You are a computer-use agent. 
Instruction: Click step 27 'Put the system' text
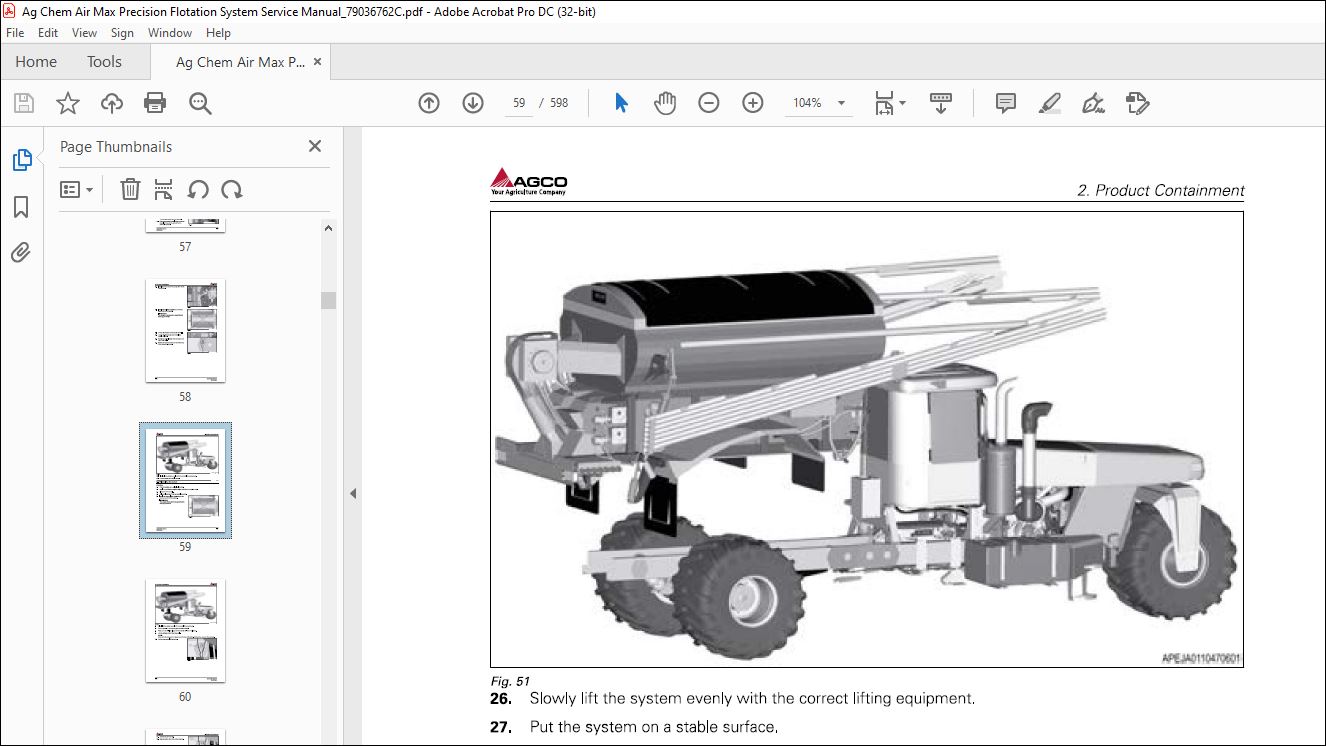point(654,727)
